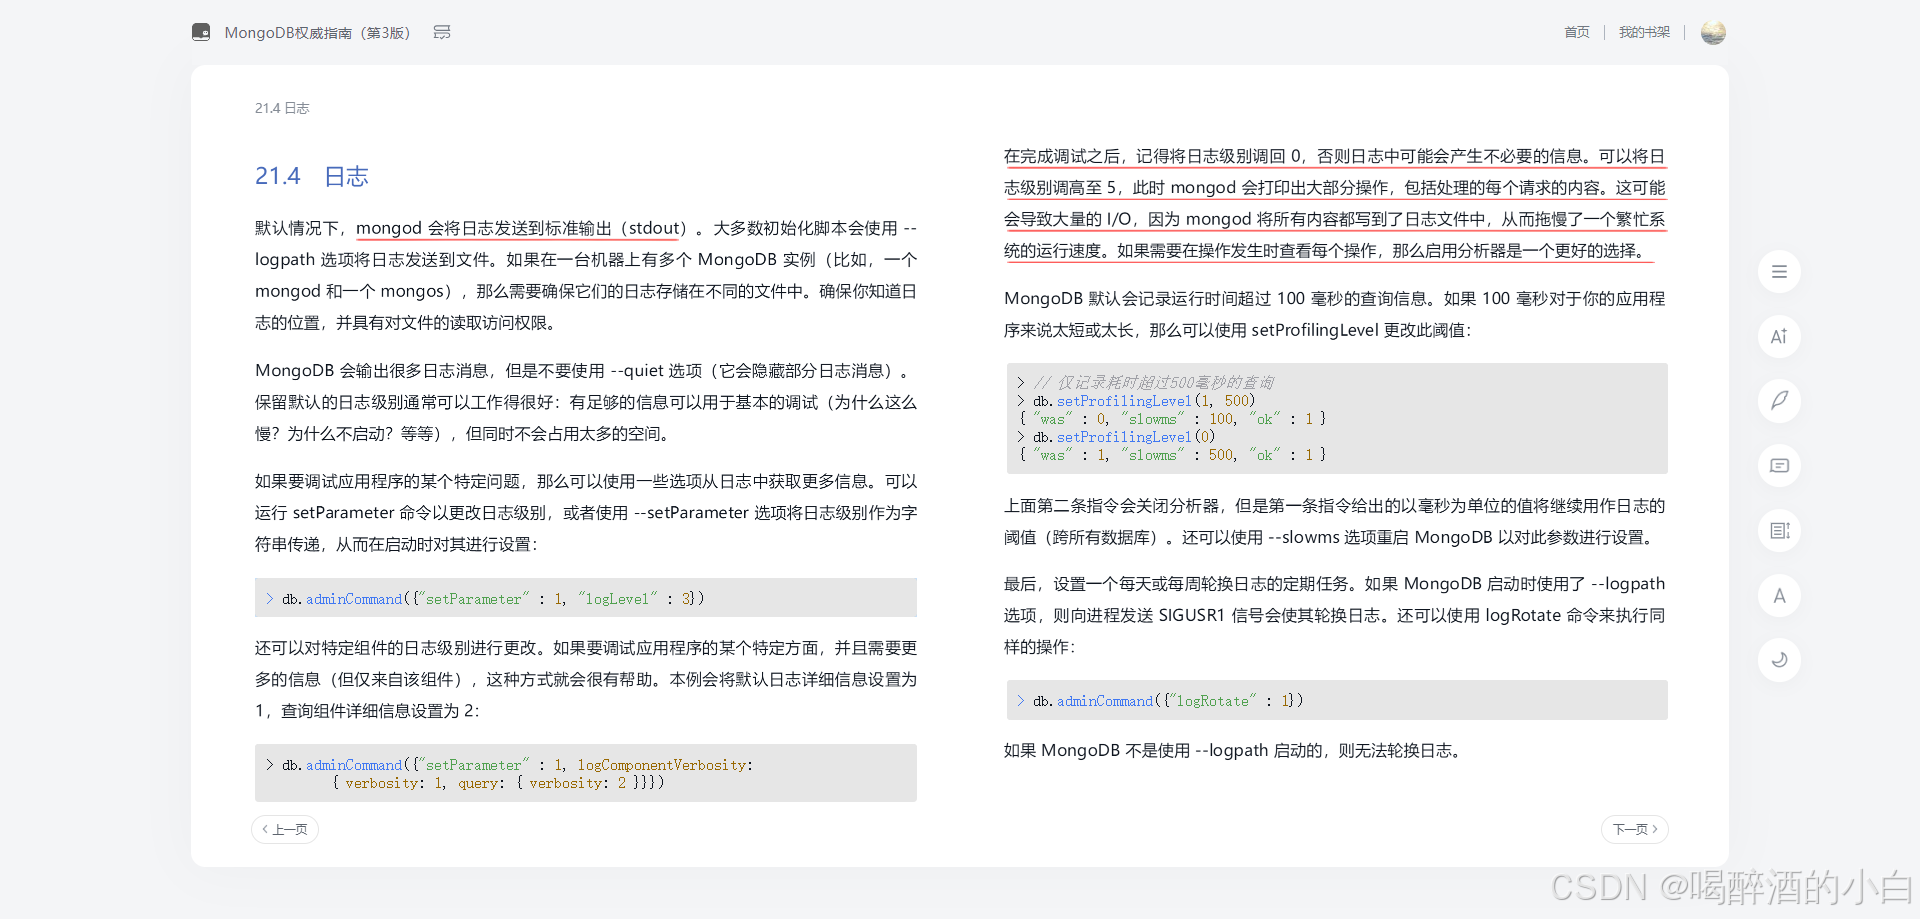Click the 下一页 next page button

1635,829
